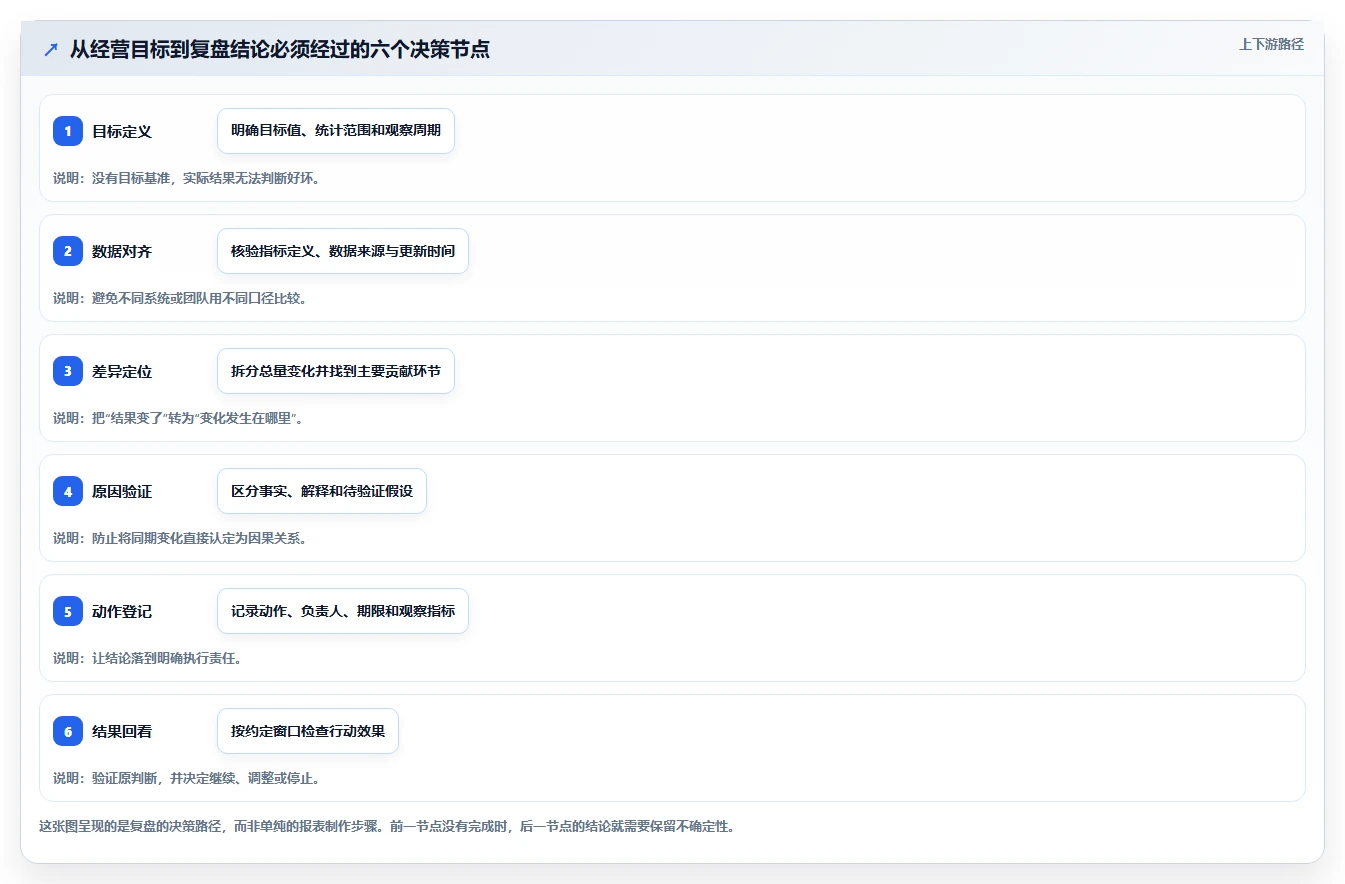Click the 明确目标值、统计范围和观察周期 chip
This screenshot has width=1345, height=884.
point(336,131)
